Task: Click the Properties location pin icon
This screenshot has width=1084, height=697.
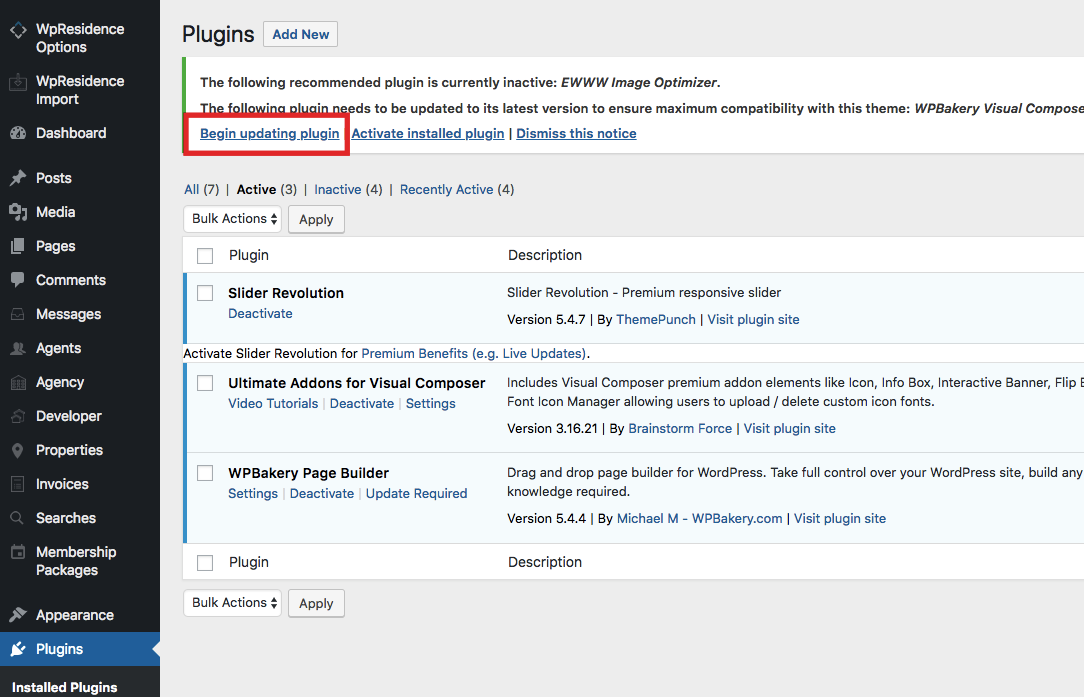Action: tap(19, 451)
